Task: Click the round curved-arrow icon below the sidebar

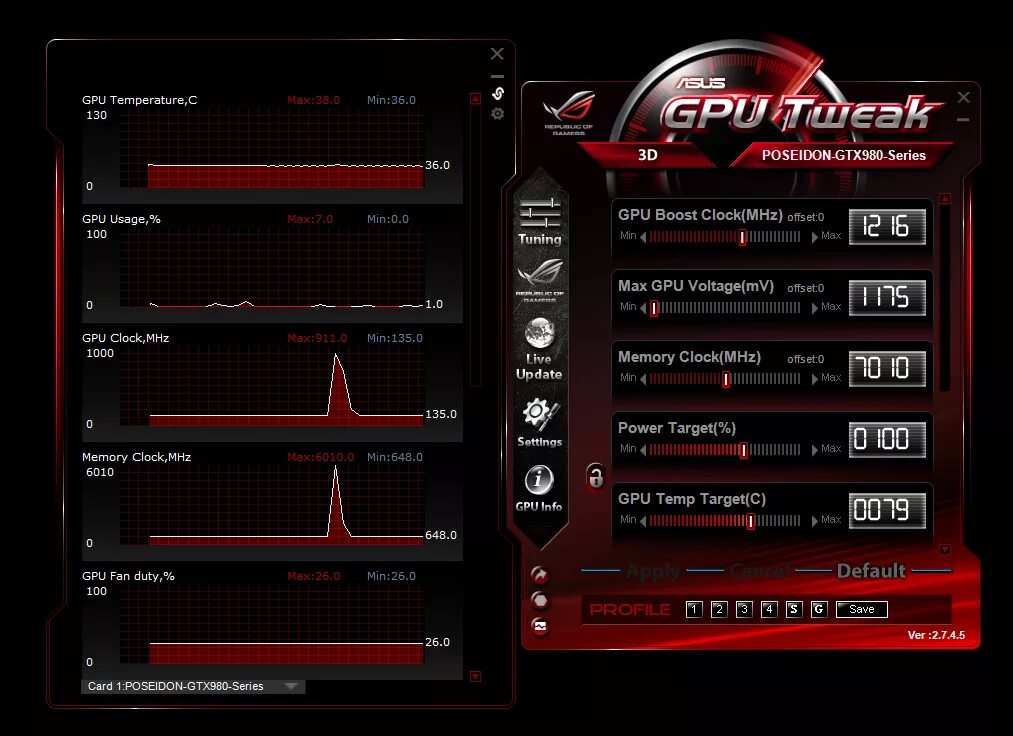Action: pyautogui.click(x=539, y=574)
